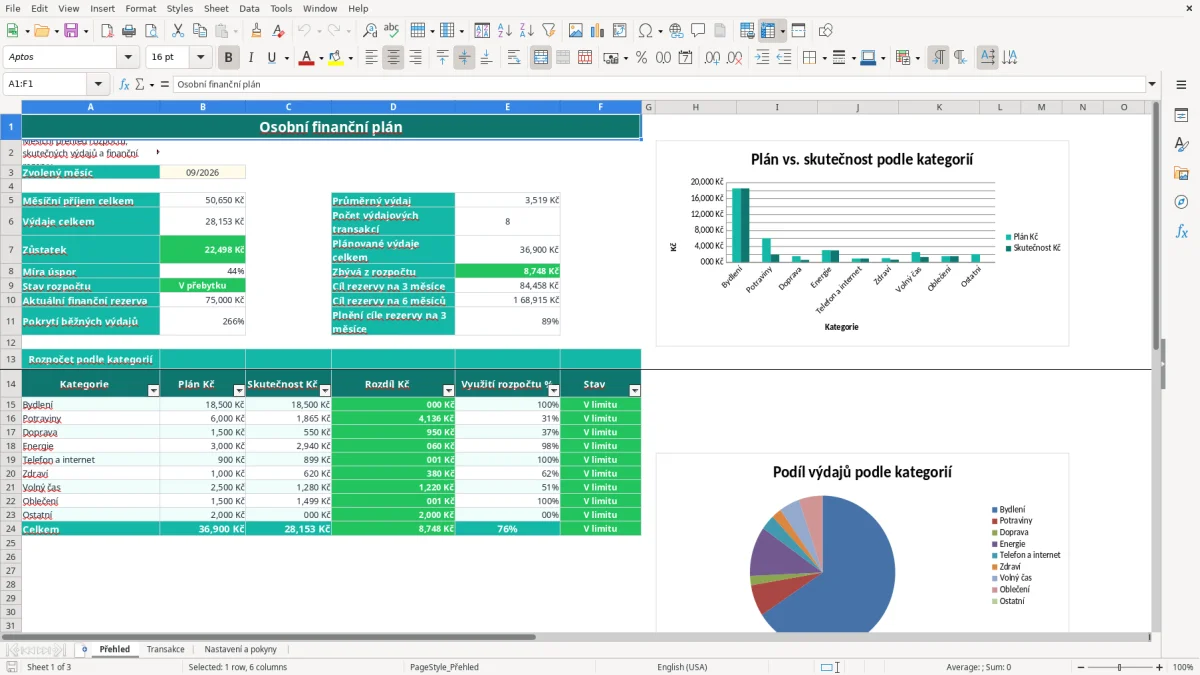Toggle Center Horizontally alignment

[393, 58]
